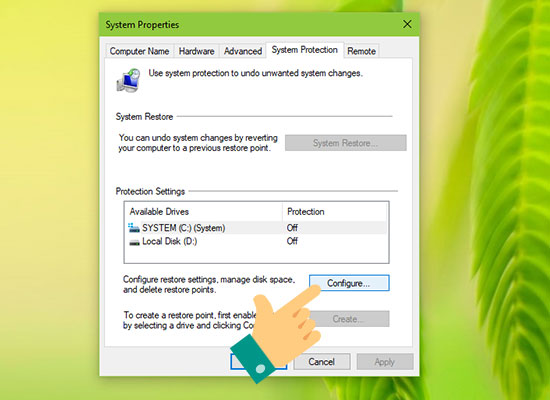Apply the system protection changes
This screenshot has width=550, height=400.
click(x=385, y=362)
